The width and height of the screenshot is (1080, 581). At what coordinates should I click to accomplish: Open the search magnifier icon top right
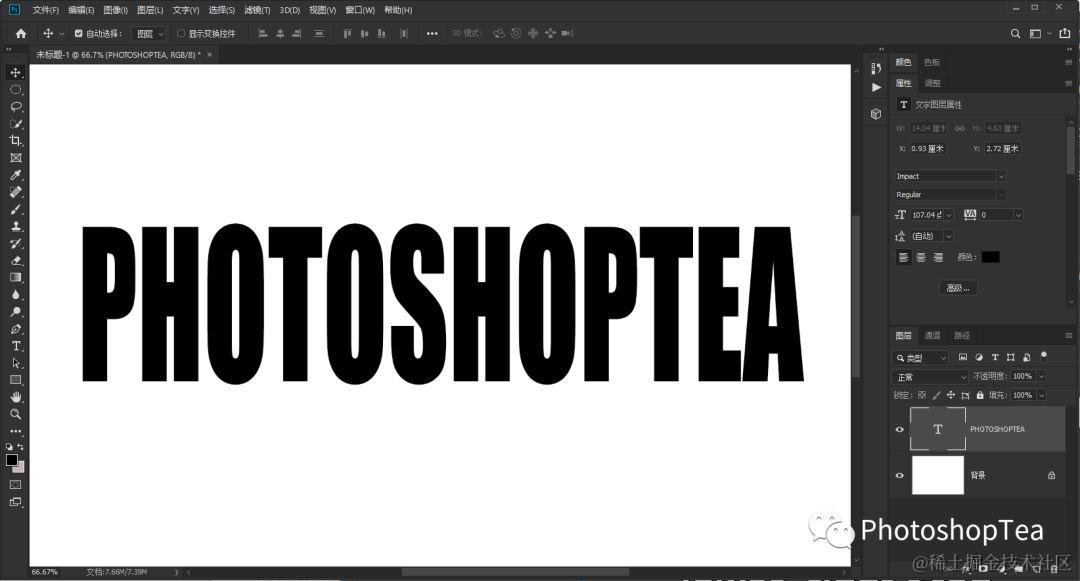1015,33
